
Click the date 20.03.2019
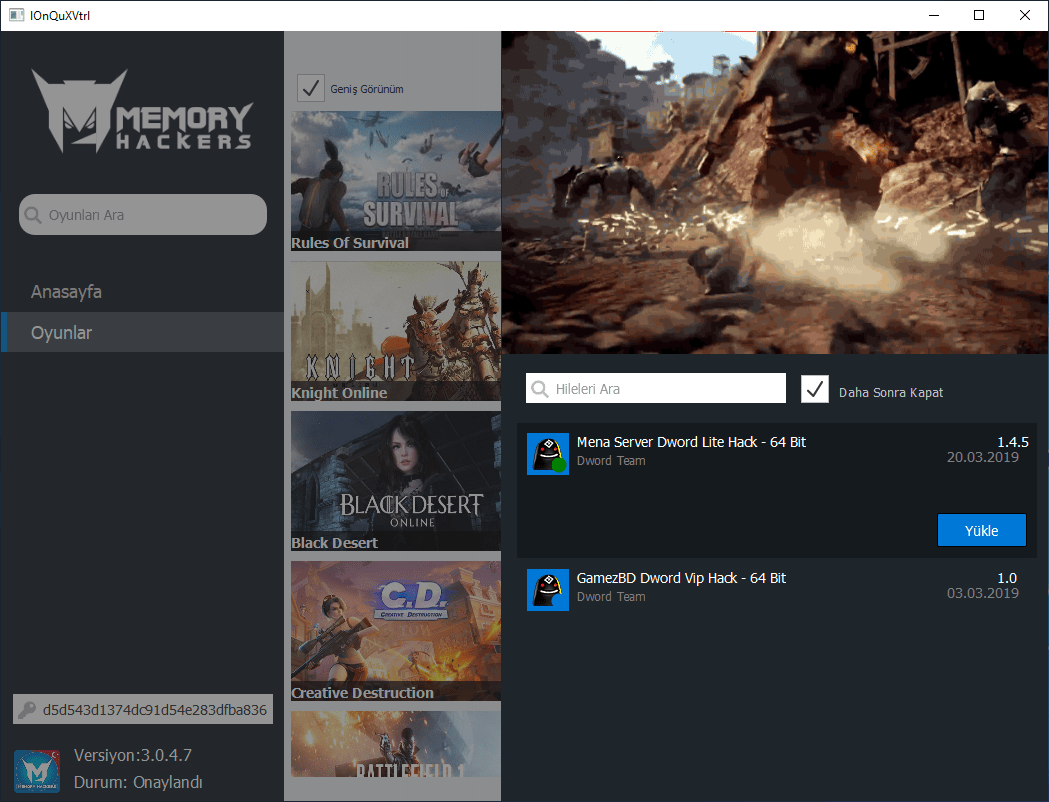pos(983,458)
